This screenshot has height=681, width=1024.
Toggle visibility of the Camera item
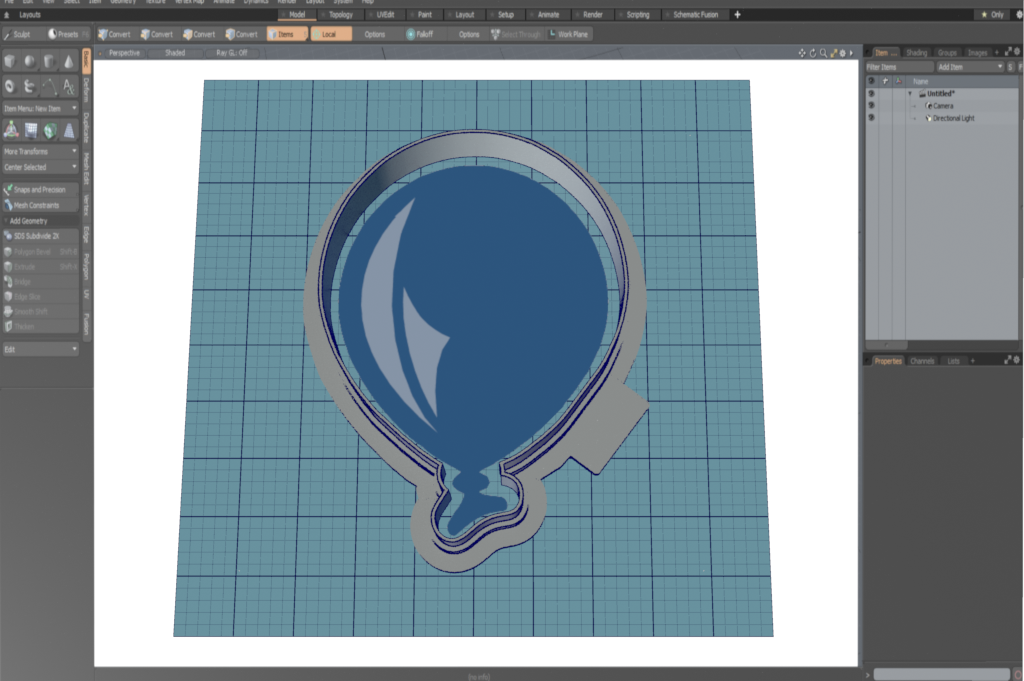point(871,105)
